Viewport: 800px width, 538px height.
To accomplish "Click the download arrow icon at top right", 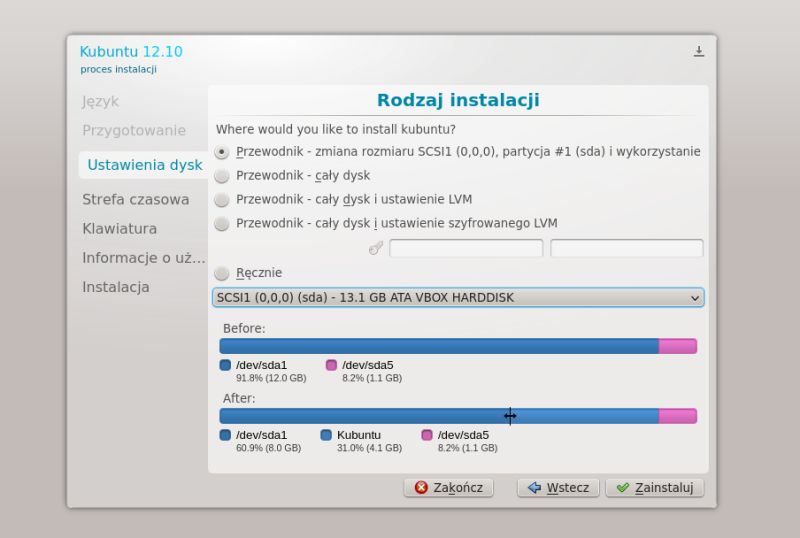I will (699, 51).
